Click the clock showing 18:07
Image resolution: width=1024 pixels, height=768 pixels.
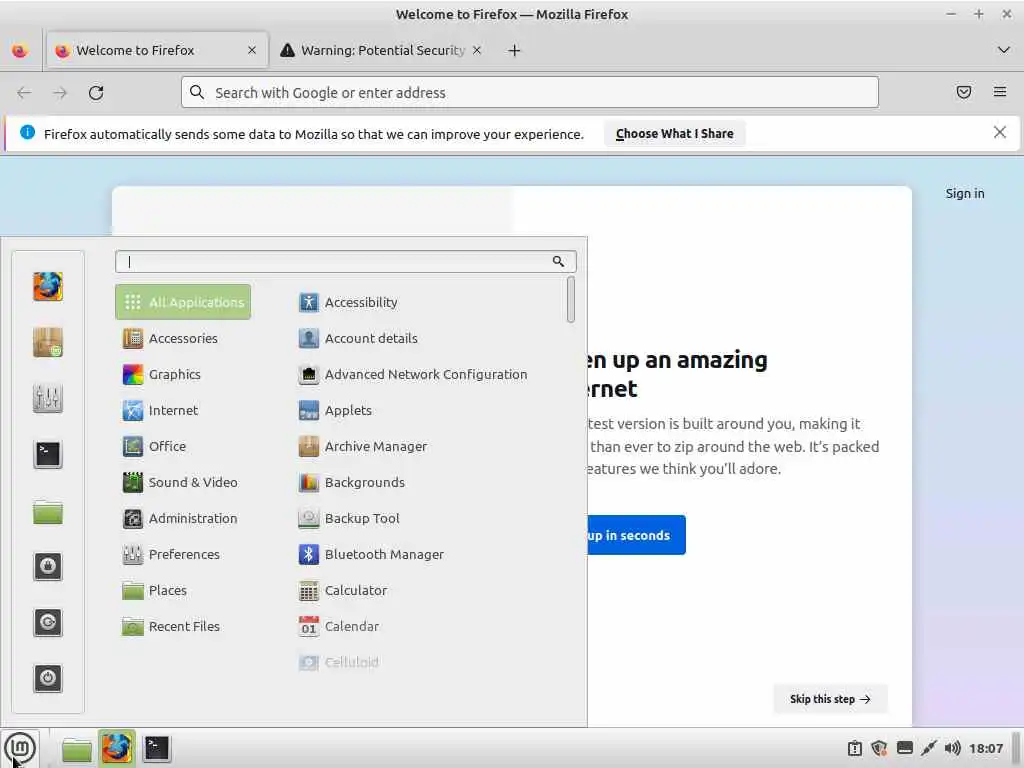tap(985, 748)
